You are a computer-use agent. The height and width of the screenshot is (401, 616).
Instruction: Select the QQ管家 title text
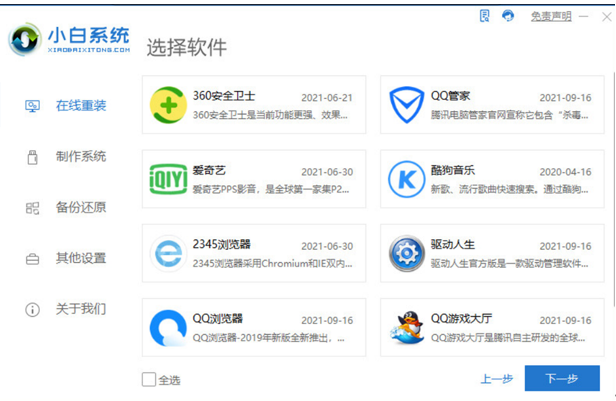450,96
